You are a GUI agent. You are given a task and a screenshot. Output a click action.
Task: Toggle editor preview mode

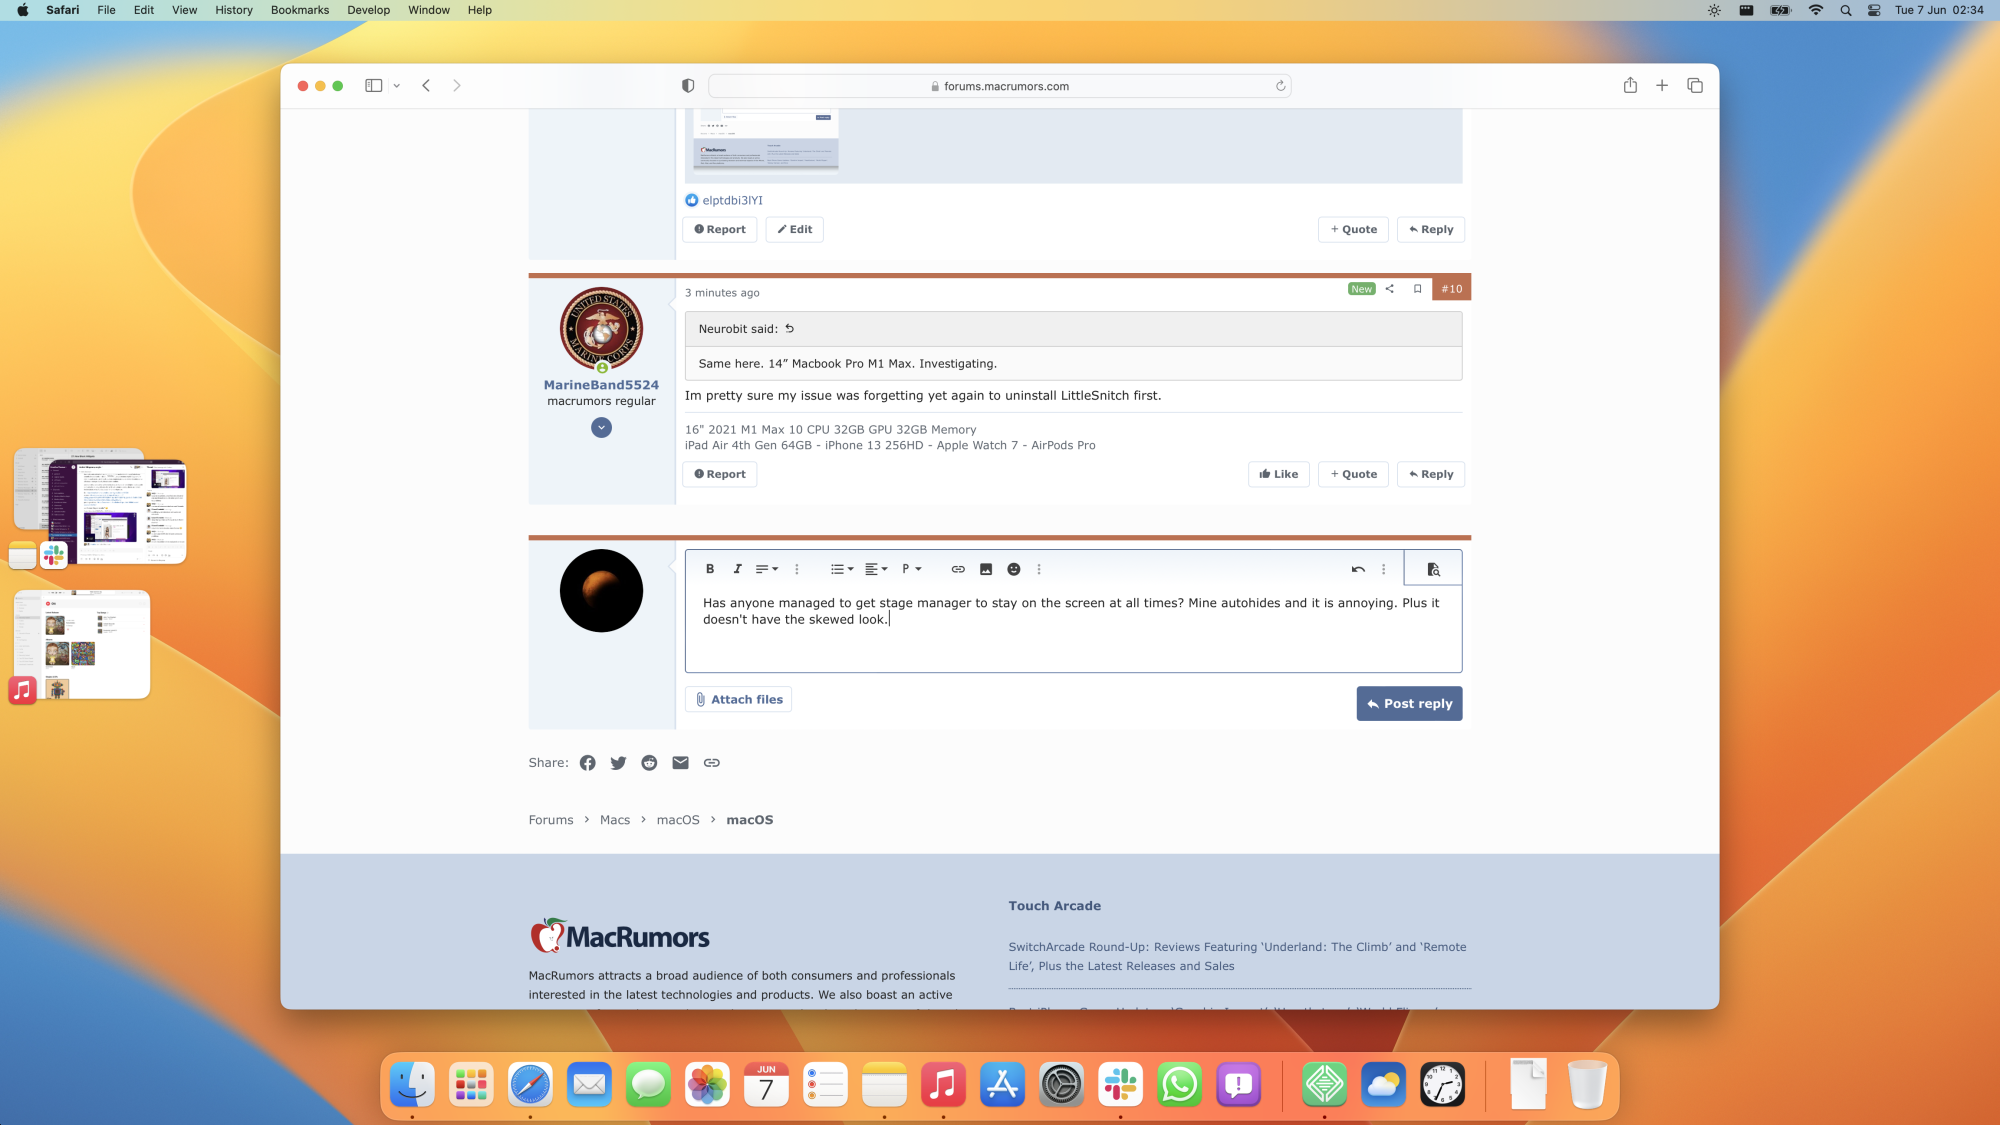point(1433,569)
